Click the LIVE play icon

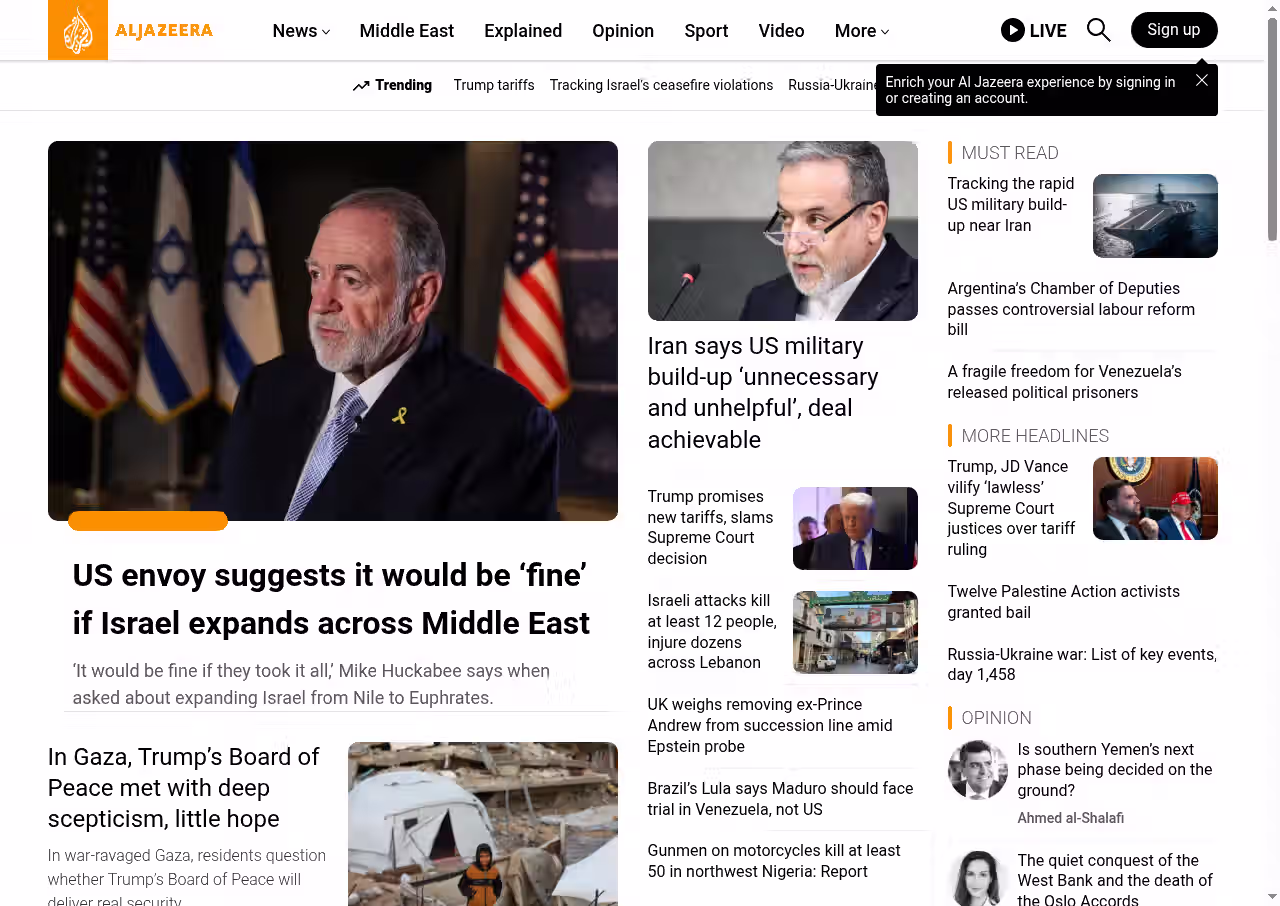pyautogui.click(x=1012, y=30)
